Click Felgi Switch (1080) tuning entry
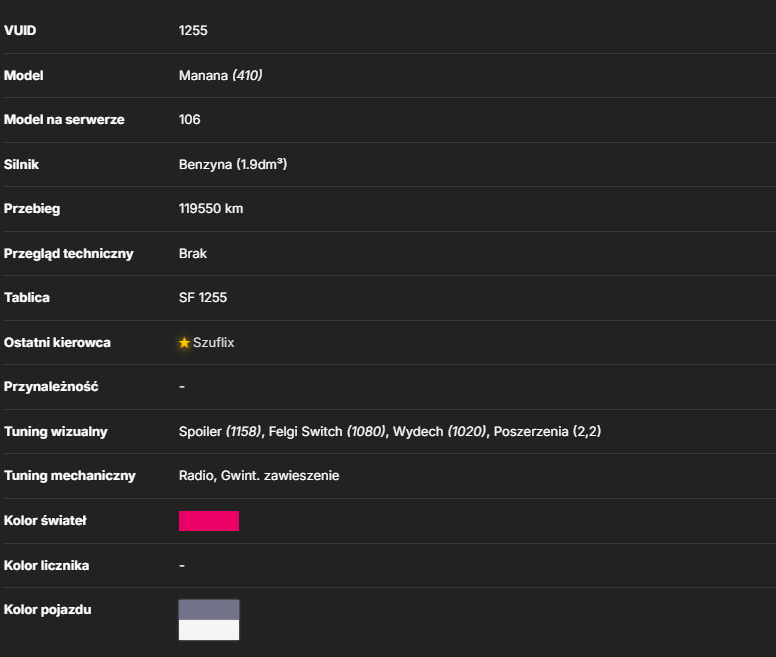The height and width of the screenshot is (657, 776). (327, 431)
